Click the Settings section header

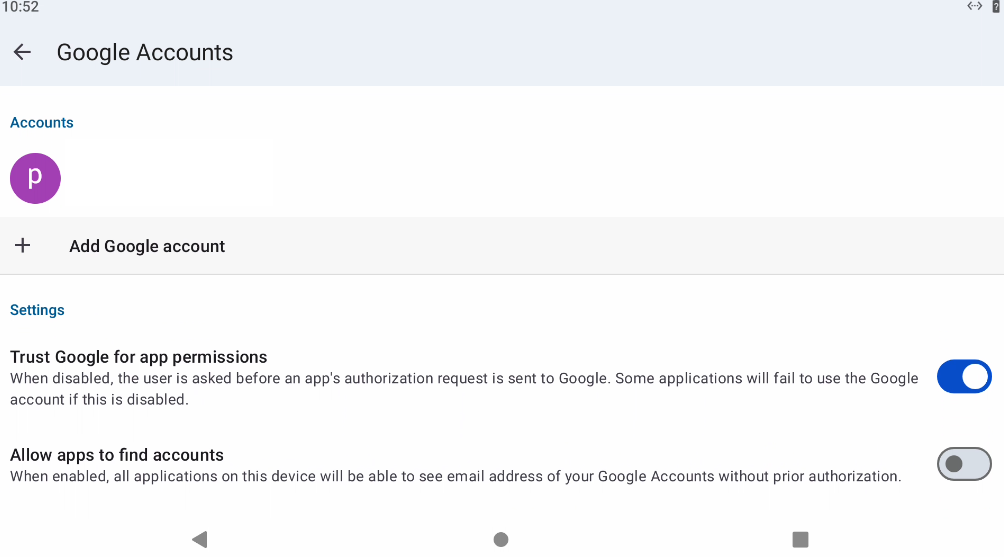point(37,310)
